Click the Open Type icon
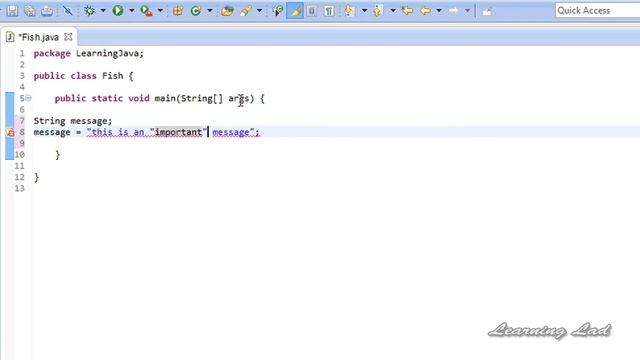The height and width of the screenshot is (360, 640). tap(227, 10)
